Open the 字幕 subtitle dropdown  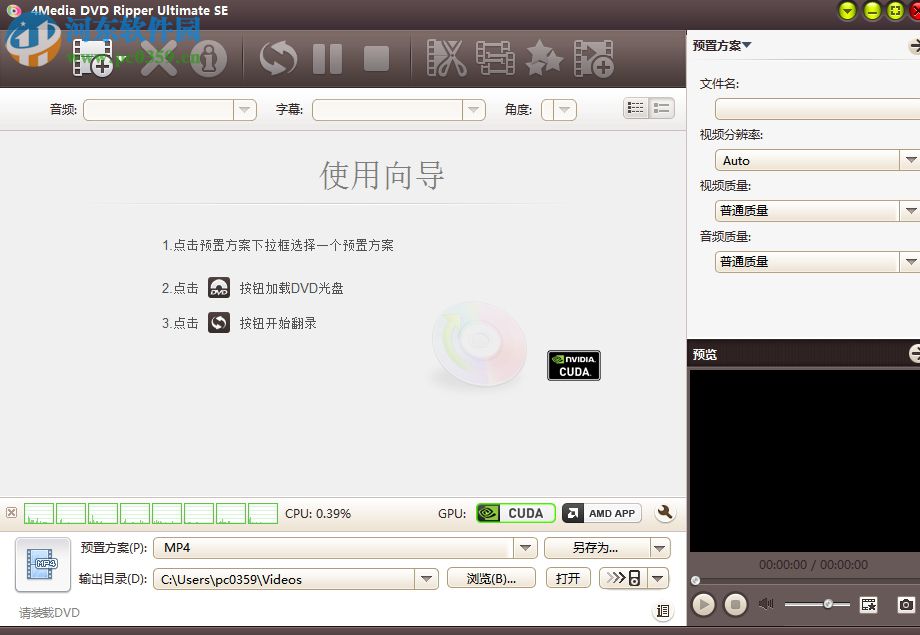[473, 110]
